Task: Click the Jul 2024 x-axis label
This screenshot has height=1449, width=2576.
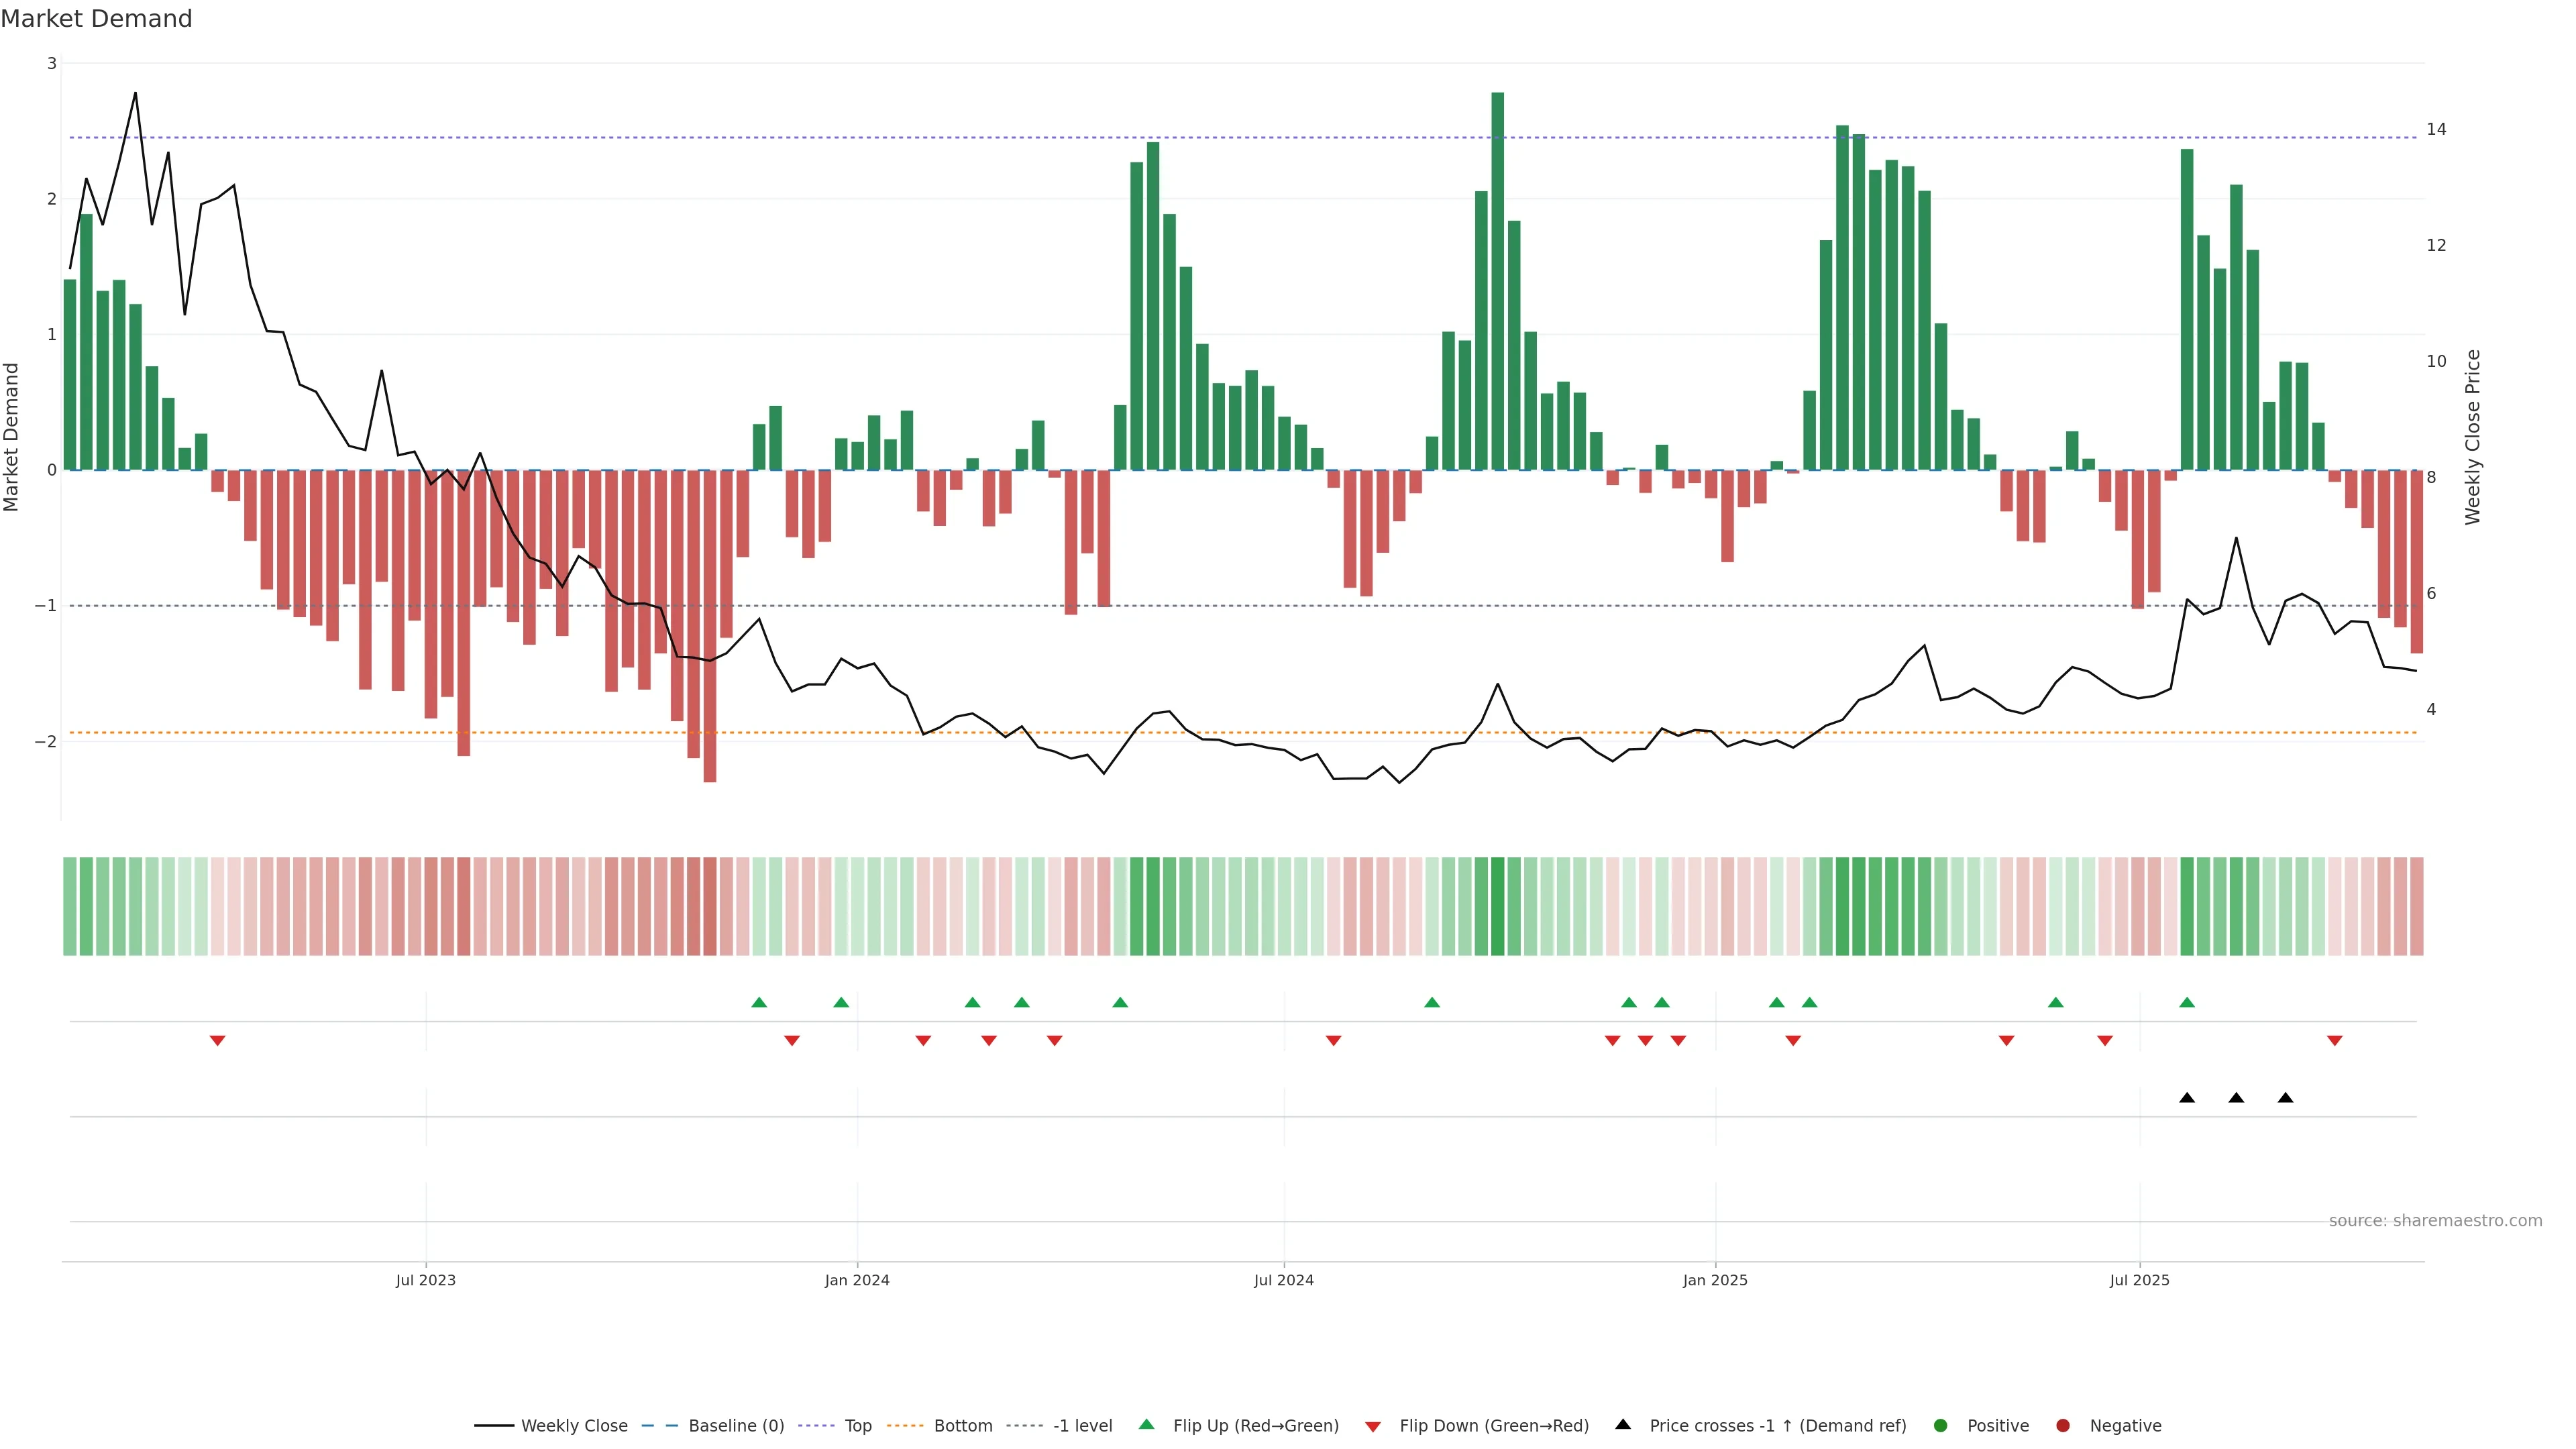Action: [1284, 1280]
